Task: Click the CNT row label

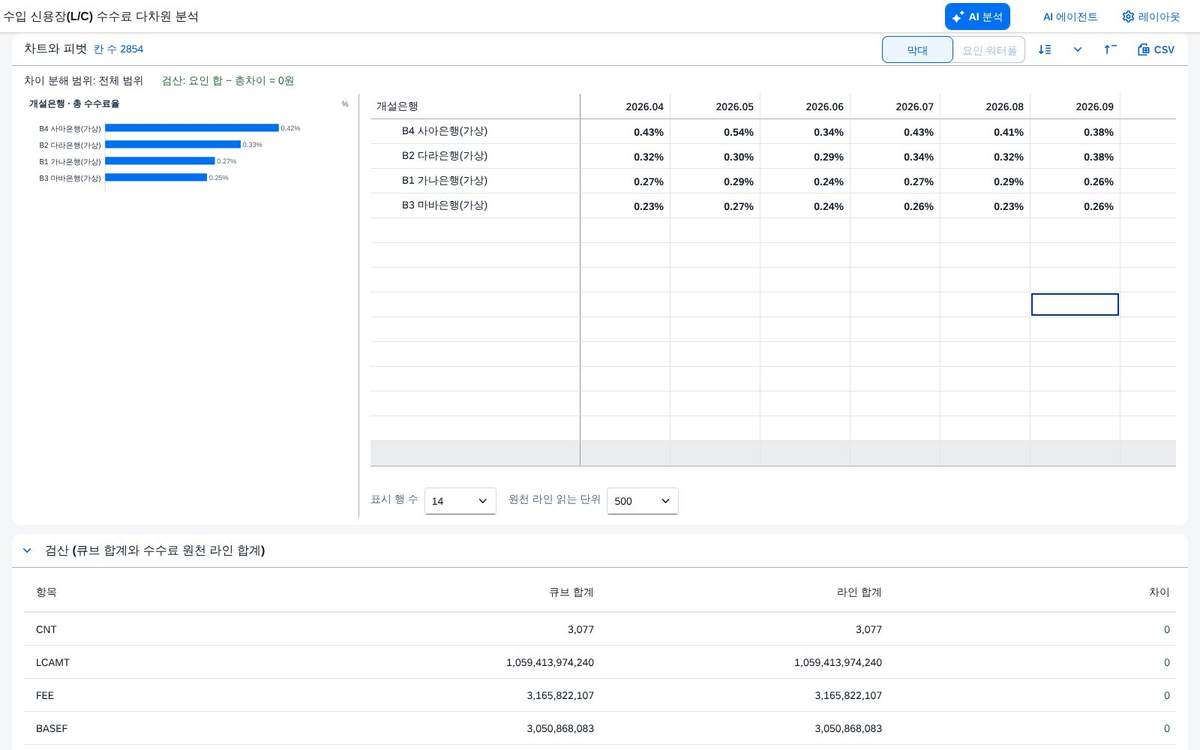Action: pos(47,629)
